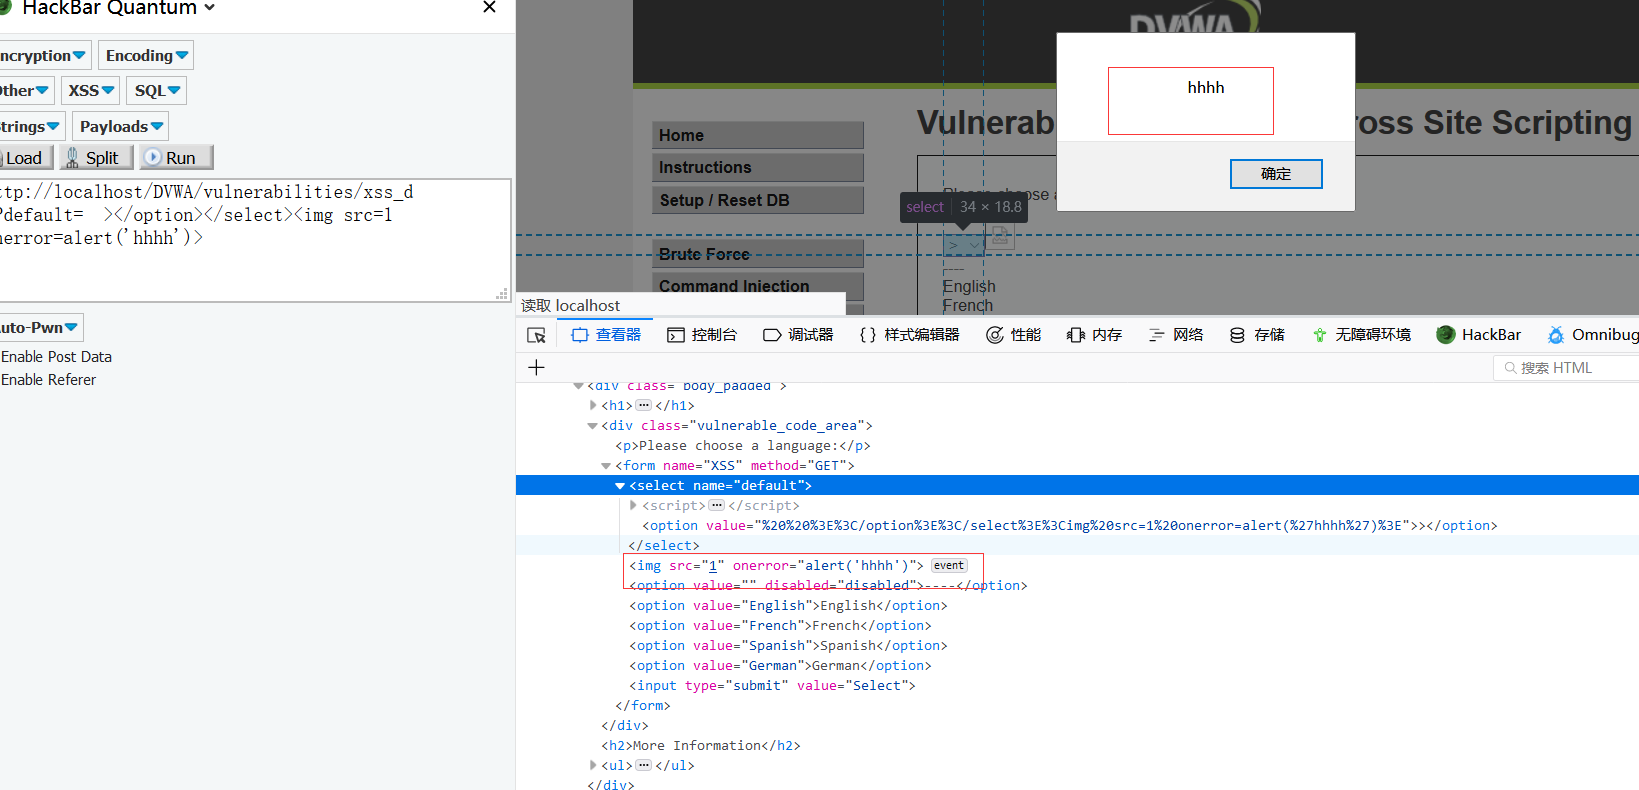Select the option value="Spanish" line
This screenshot has width=1639, height=790.
[788, 646]
